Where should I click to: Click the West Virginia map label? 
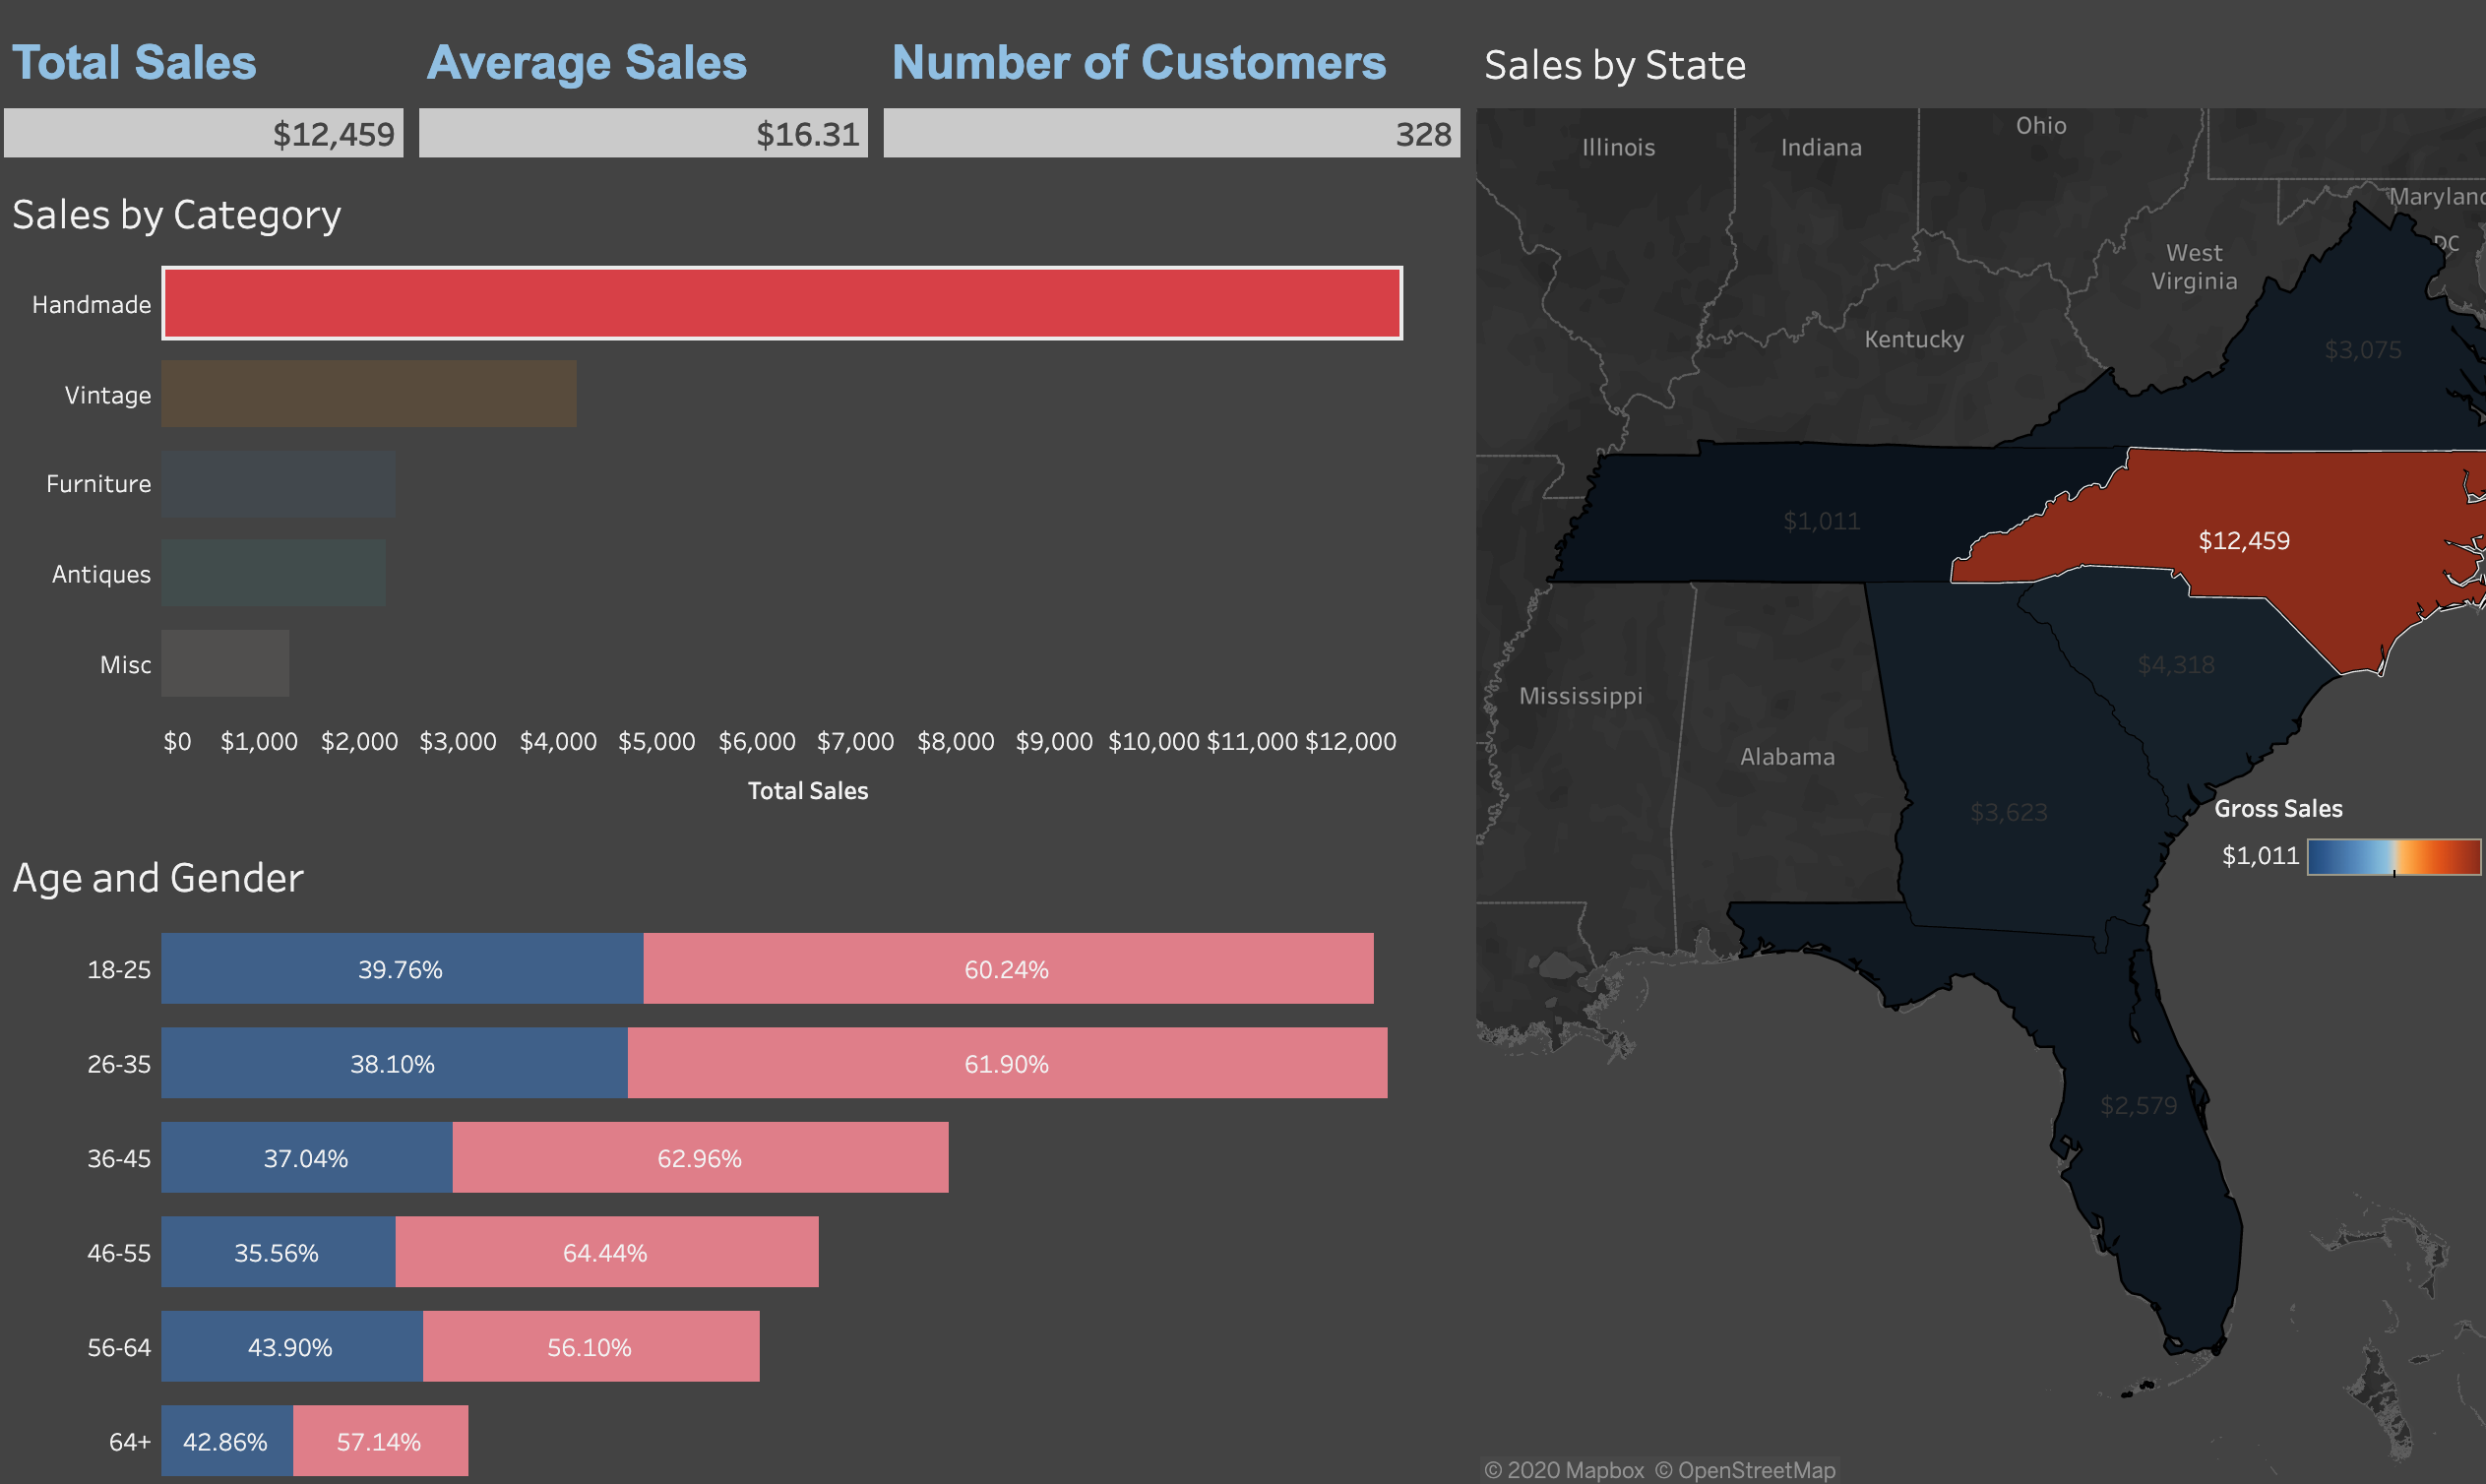pyautogui.click(x=2194, y=267)
